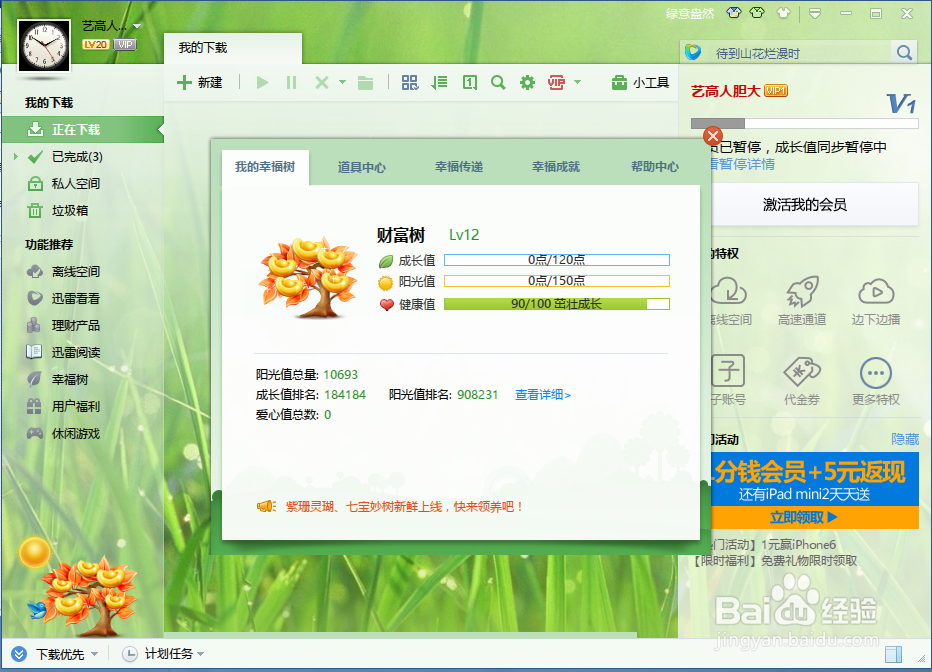This screenshot has width=932, height=672.
Task: Click the green 健康值 progress bar
Action: (557, 302)
